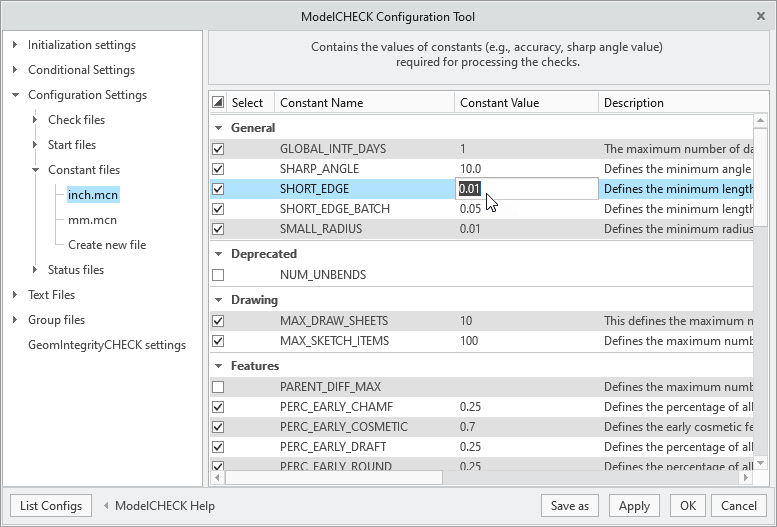This screenshot has height=527, width=777.
Task: Collapse the Deprecated group
Action: 218,254
